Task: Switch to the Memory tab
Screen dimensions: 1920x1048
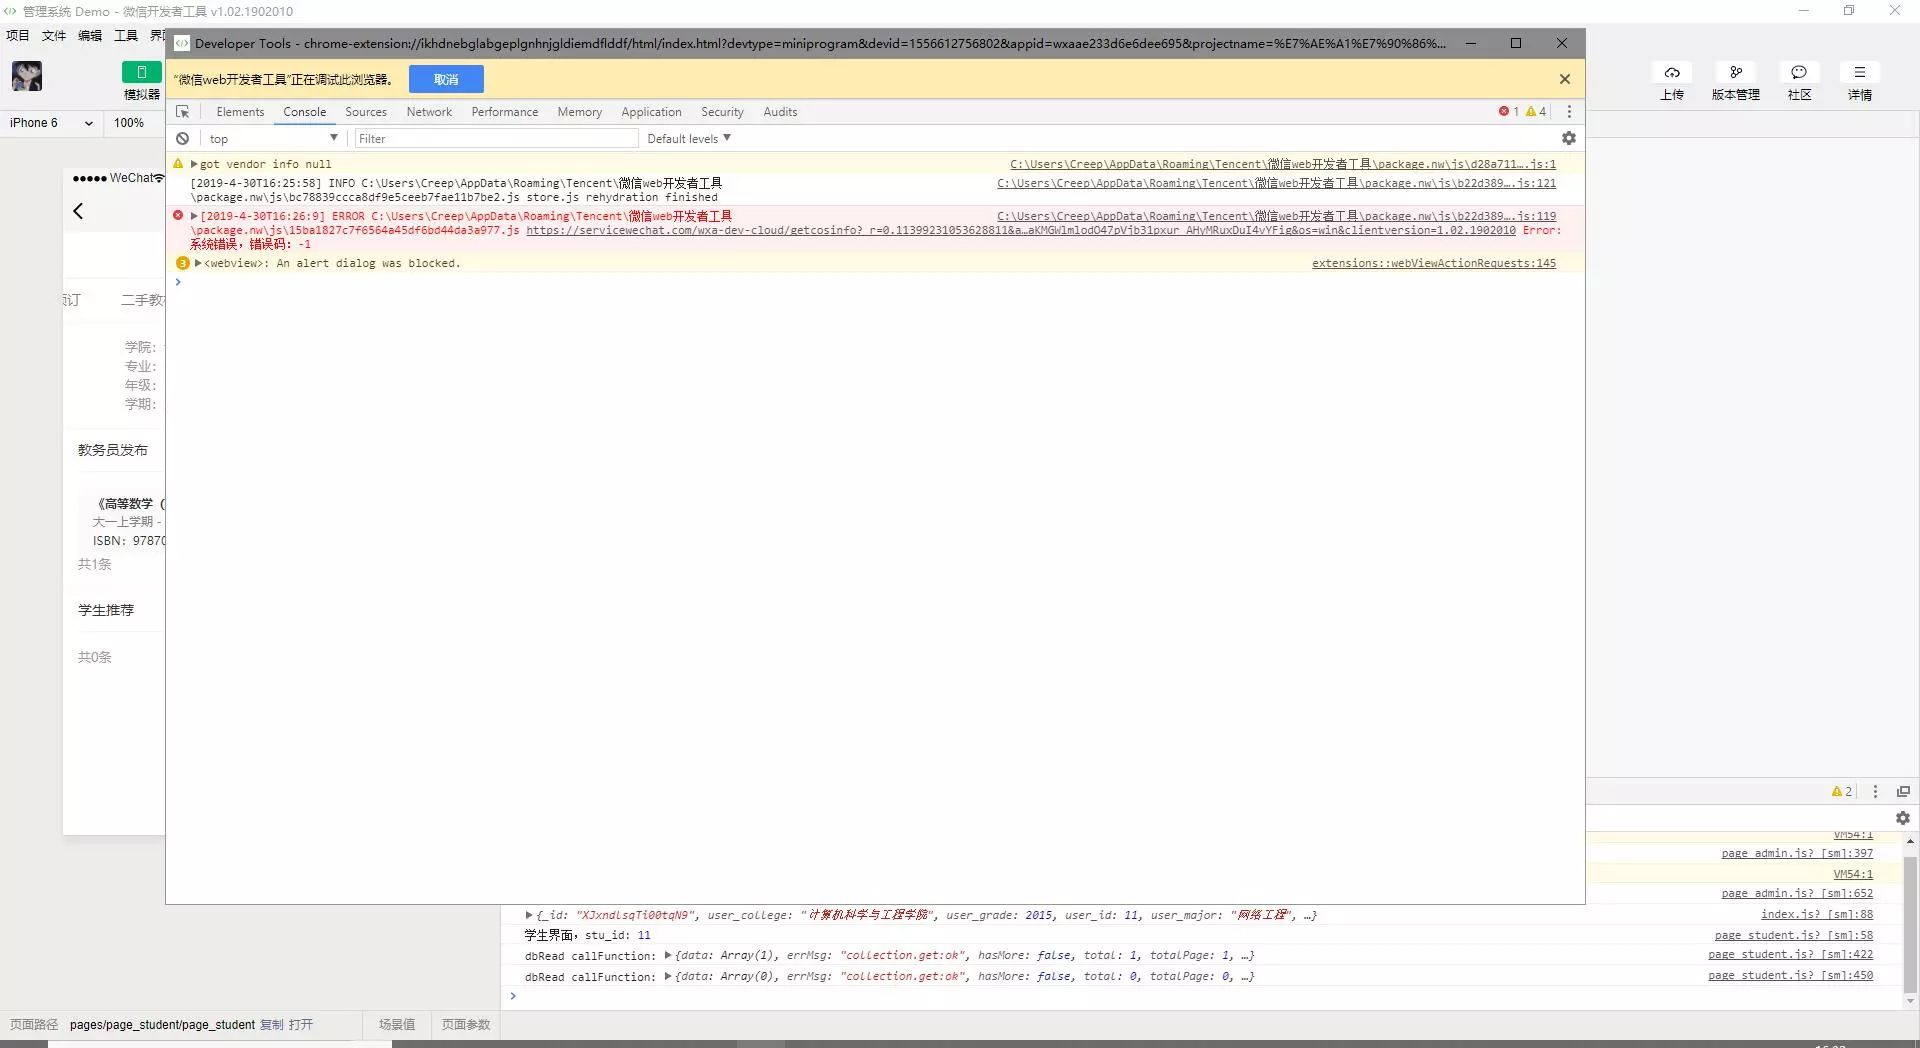Action: (x=580, y=112)
